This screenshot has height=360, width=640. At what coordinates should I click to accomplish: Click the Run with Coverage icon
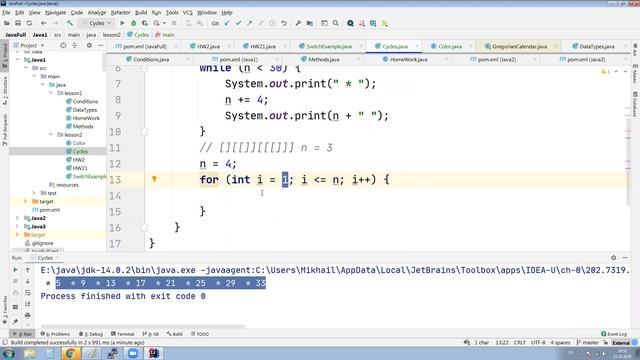(x=144, y=23)
